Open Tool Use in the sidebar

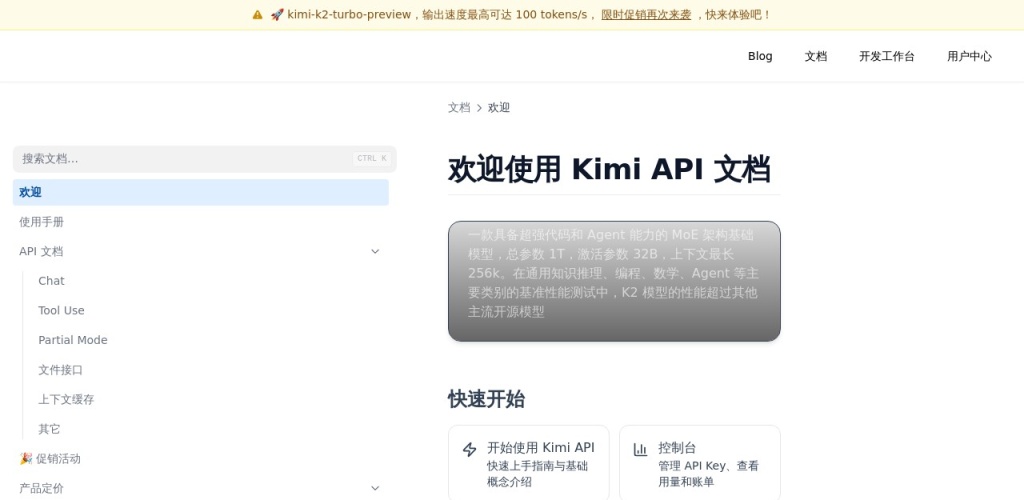tap(61, 311)
